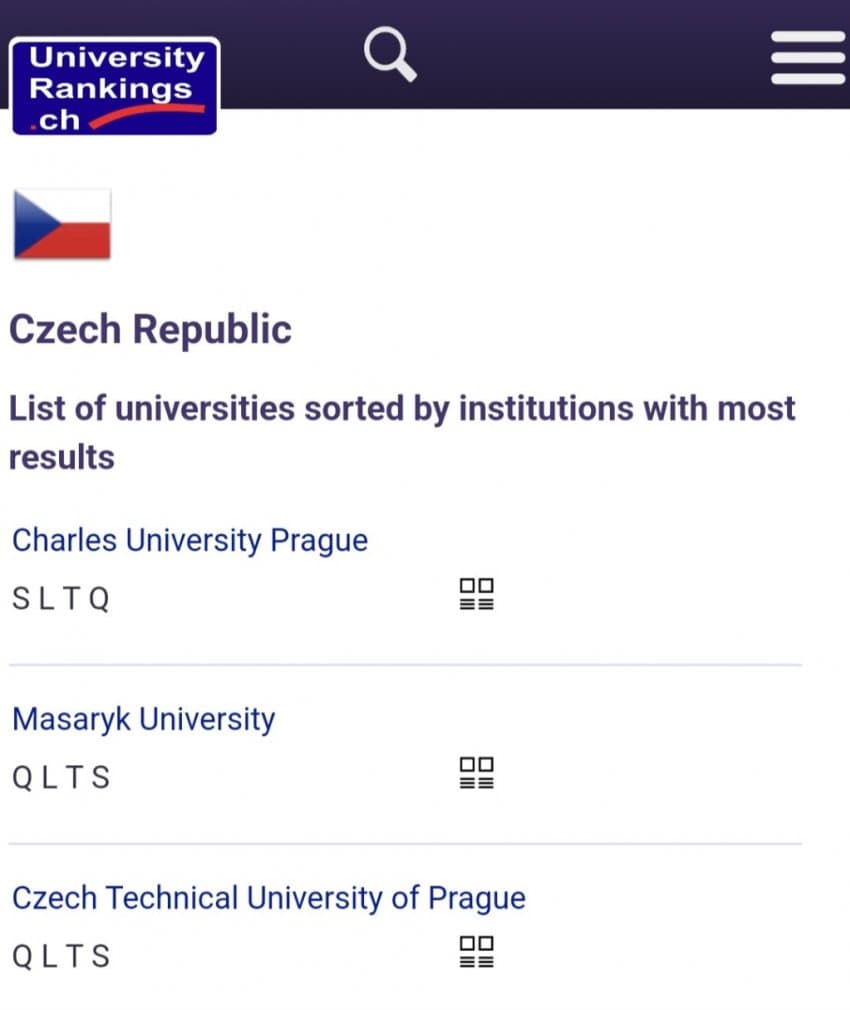
Task: Select the T ranking under Charles University Prague
Action: 72,599
